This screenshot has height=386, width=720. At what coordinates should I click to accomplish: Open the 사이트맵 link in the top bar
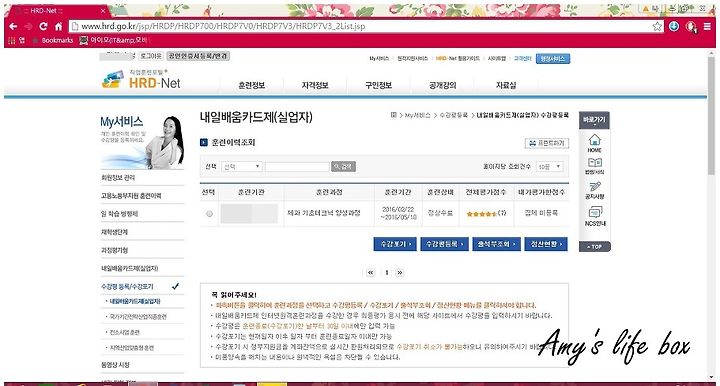496,59
